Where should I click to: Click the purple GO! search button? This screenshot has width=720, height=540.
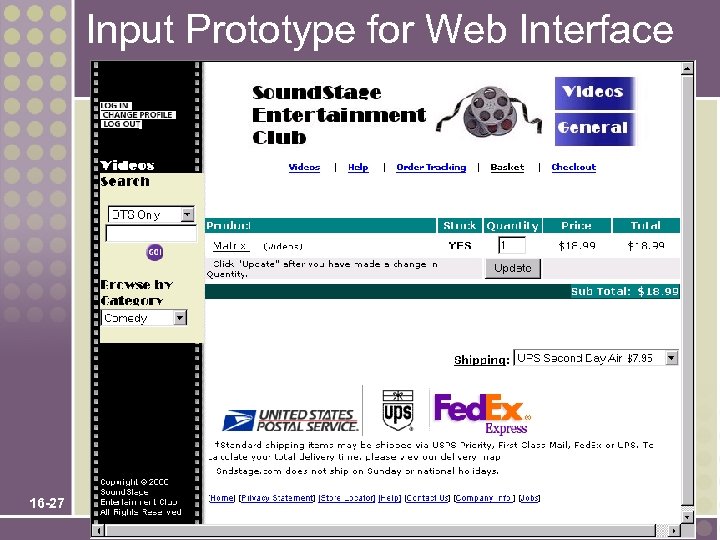coord(155,252)
